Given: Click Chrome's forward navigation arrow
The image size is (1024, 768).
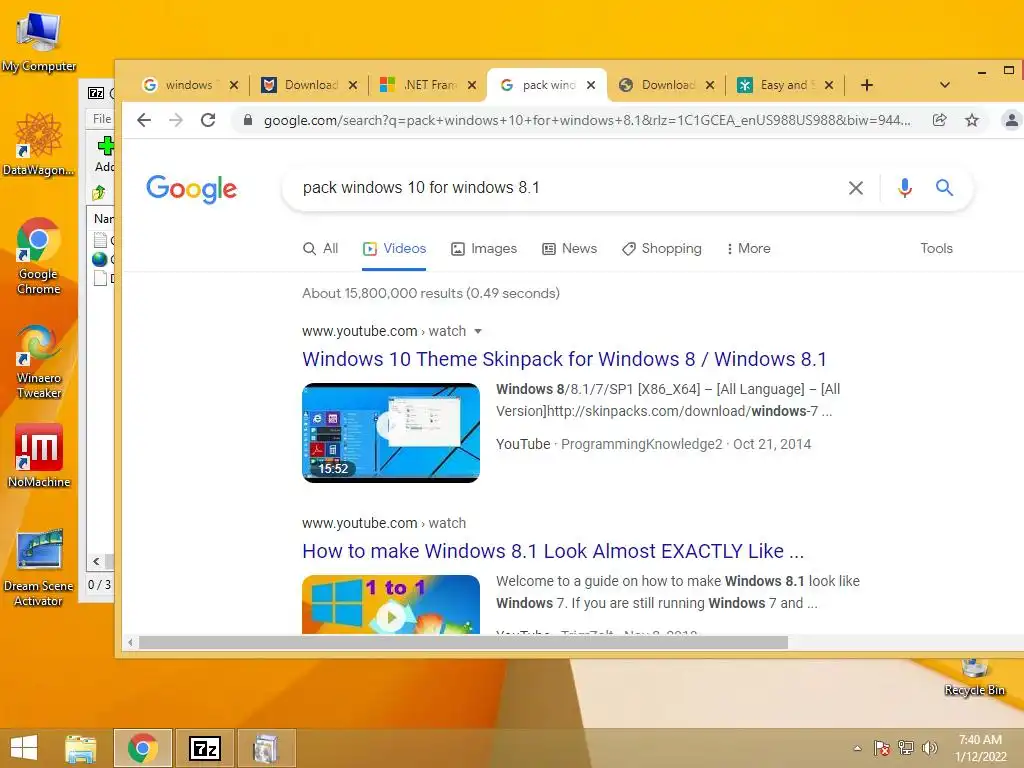Looking at the screenshot, I should click(x=176, y=120).
